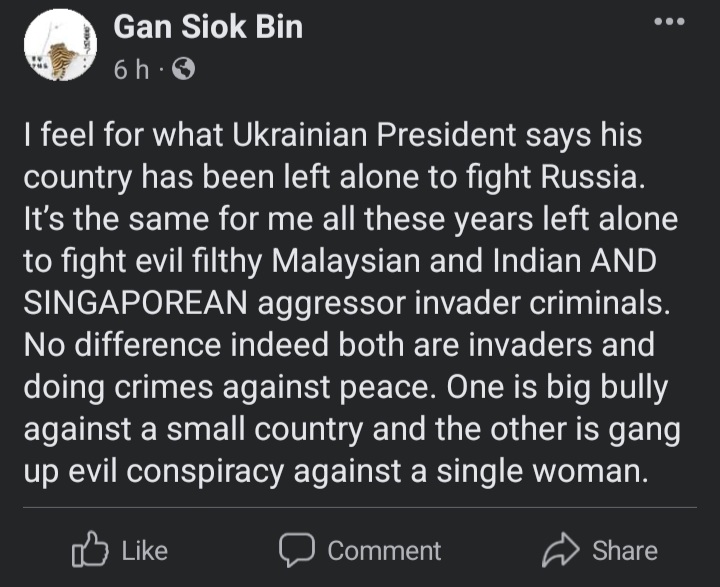Click the post's opening words "I feel for"

pos(70,134)
